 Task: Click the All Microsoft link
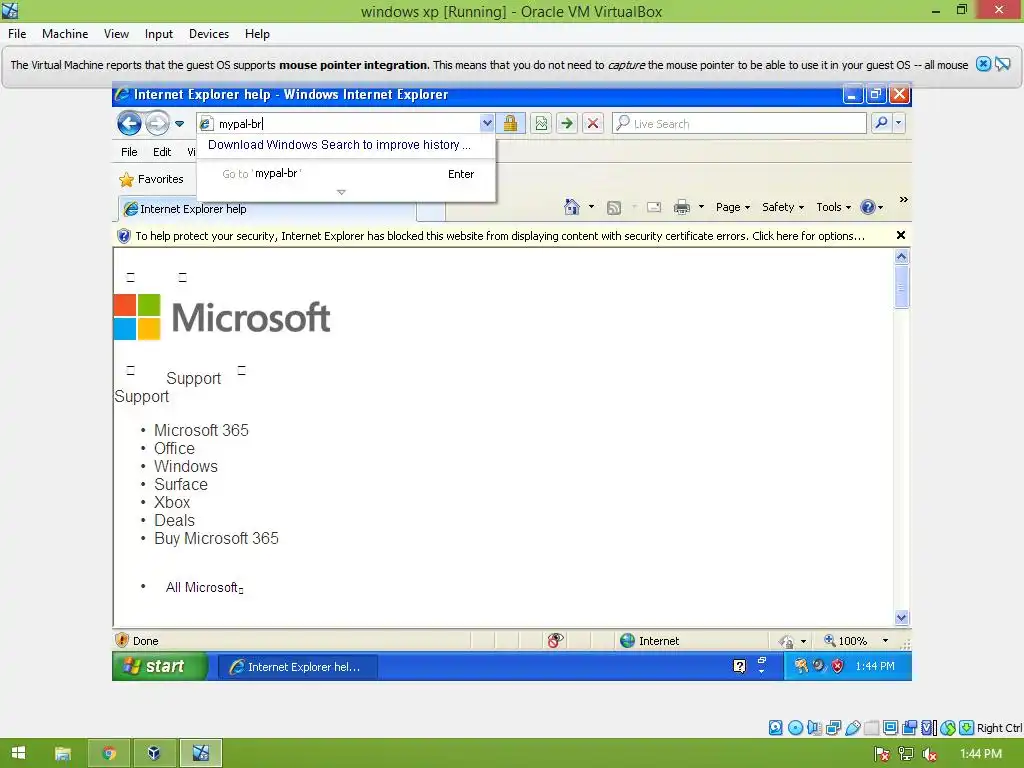tap(202, 587)
